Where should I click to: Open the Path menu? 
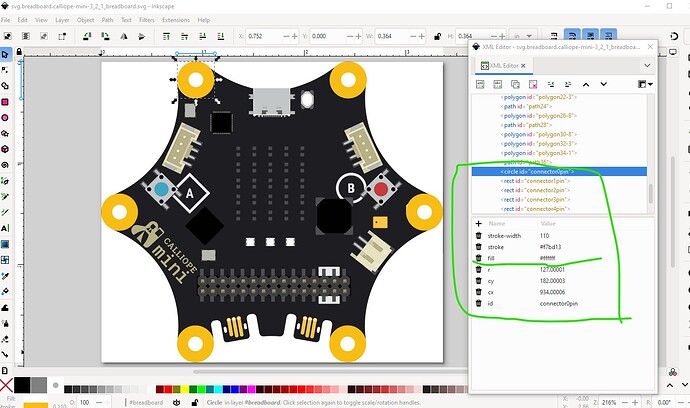click(107, 20)
